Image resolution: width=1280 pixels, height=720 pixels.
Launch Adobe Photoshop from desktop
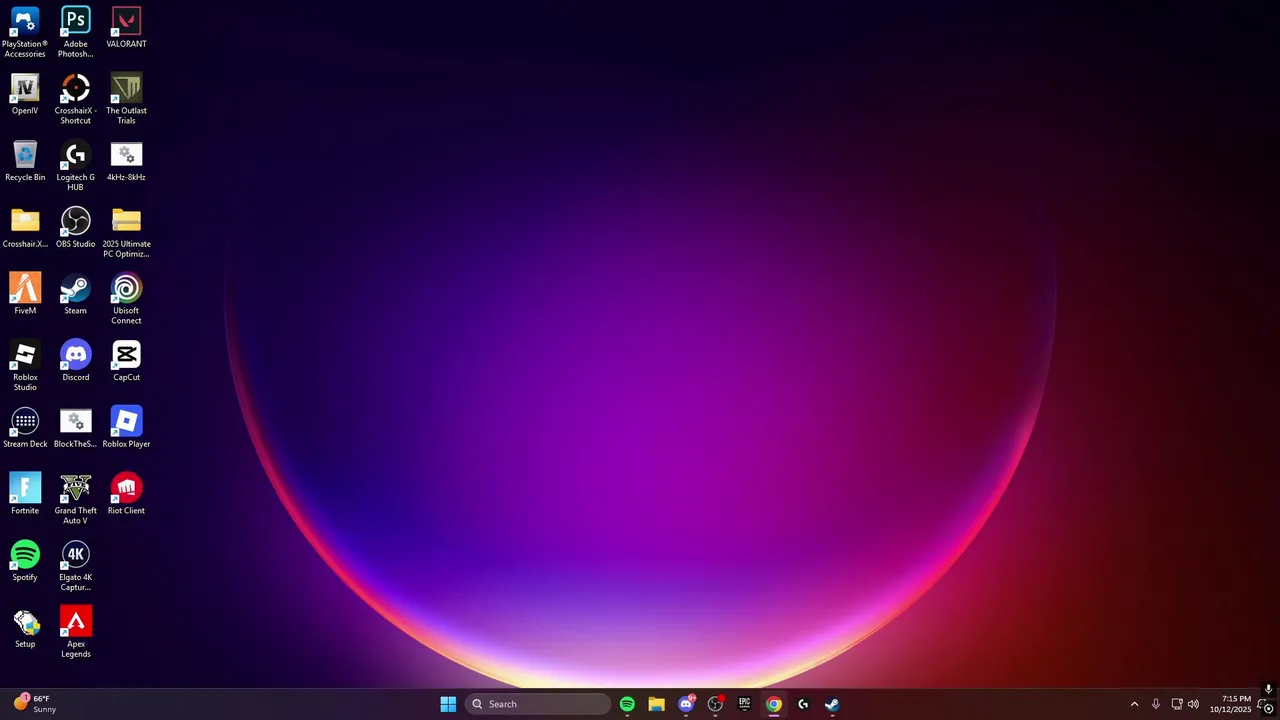(75, 32)
